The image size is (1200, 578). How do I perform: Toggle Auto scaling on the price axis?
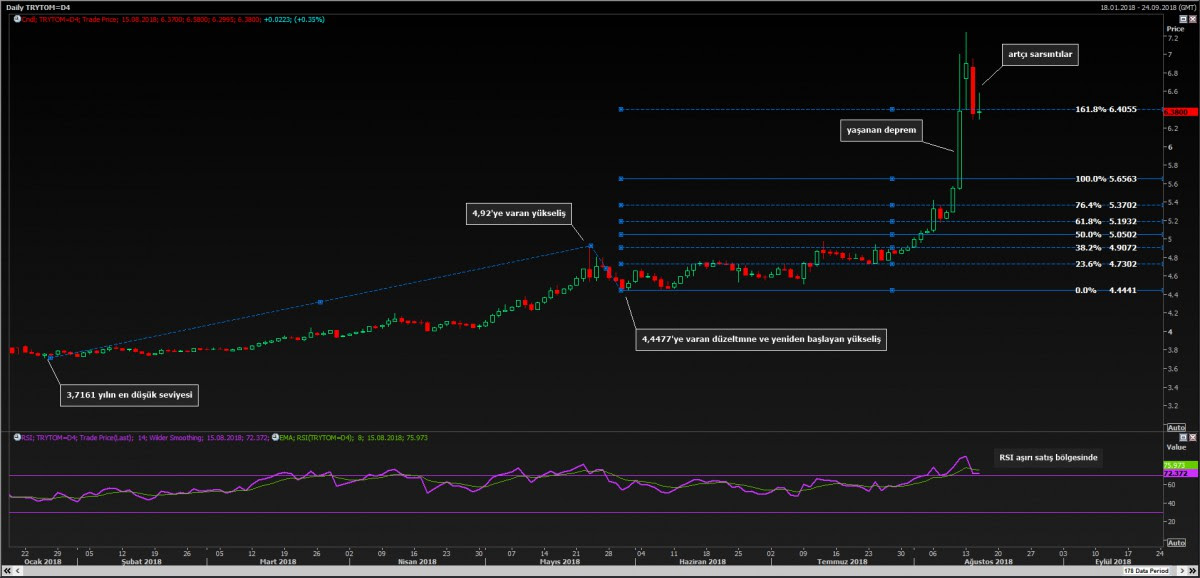(x=1175, y=428)
